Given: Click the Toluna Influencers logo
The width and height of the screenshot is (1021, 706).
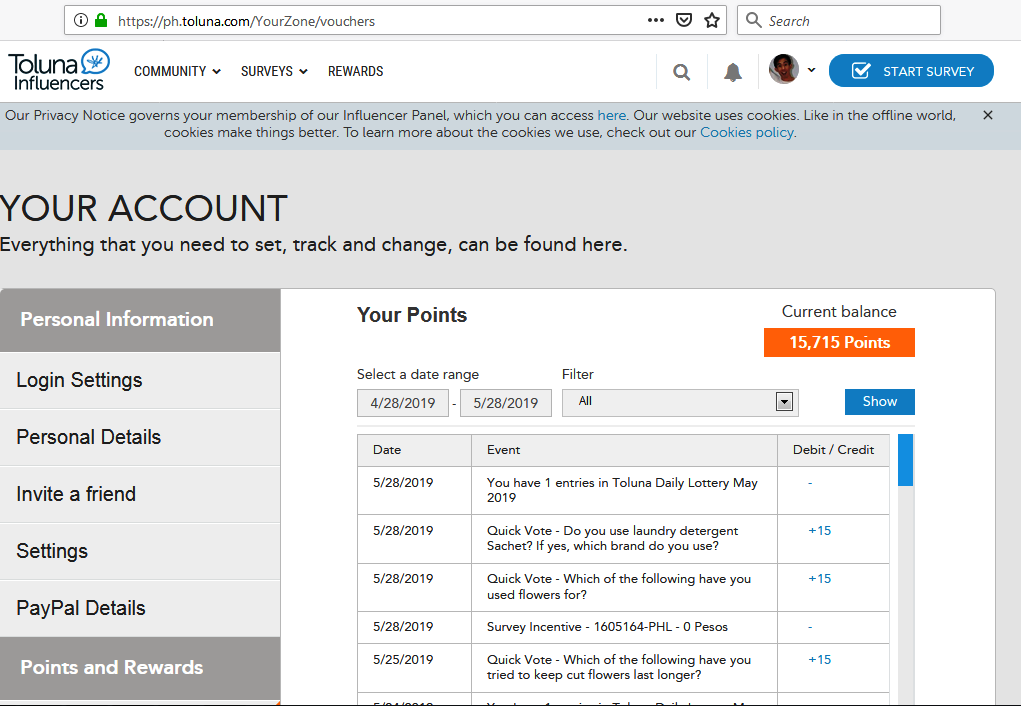Looking at the screenshot, I should click(x=59, y=70).
